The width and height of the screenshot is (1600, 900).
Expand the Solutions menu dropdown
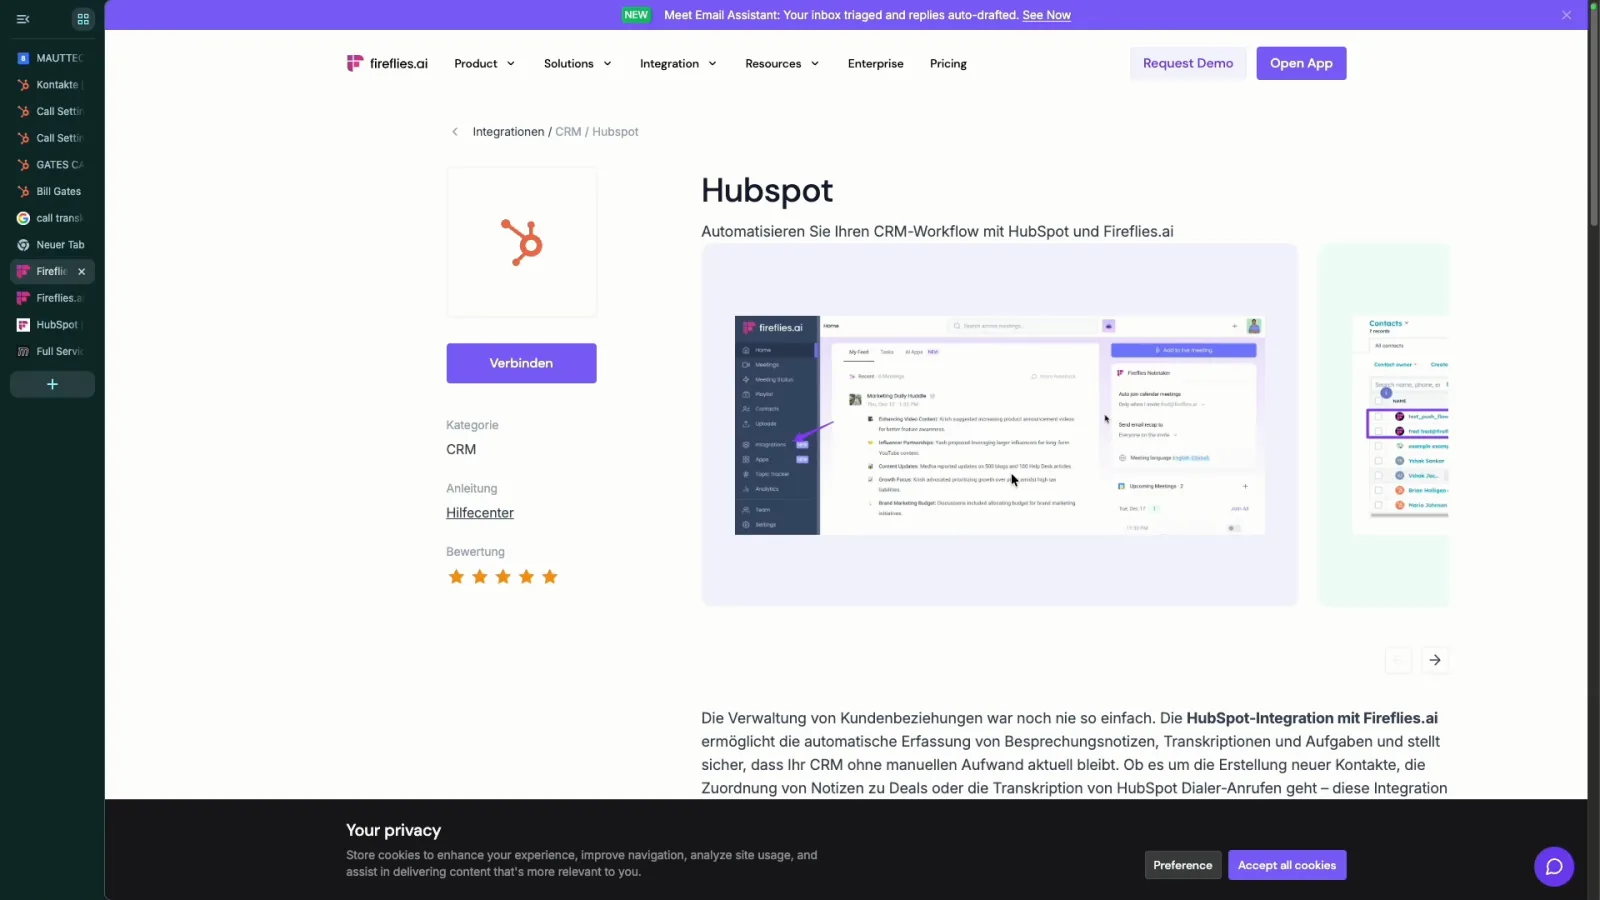[577, 63]
